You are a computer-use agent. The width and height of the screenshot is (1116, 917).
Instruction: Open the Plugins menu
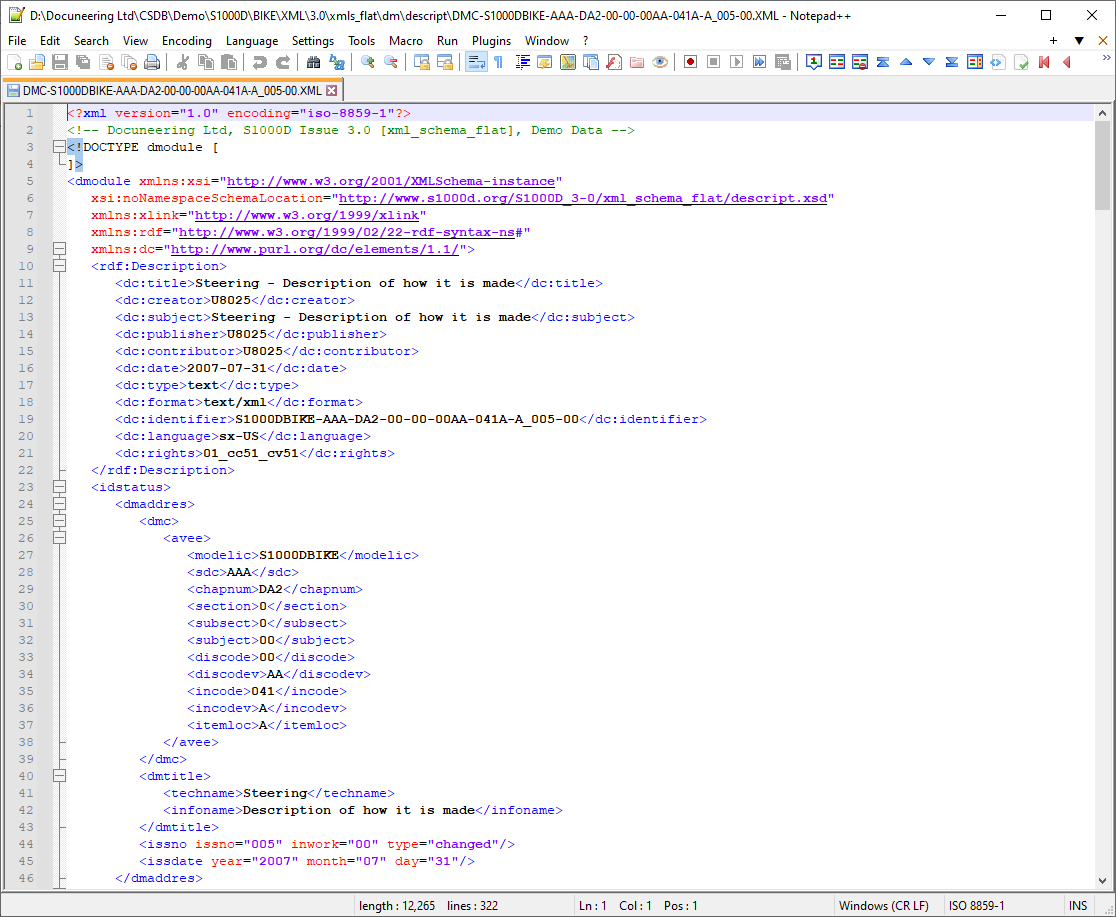[491, 40]
